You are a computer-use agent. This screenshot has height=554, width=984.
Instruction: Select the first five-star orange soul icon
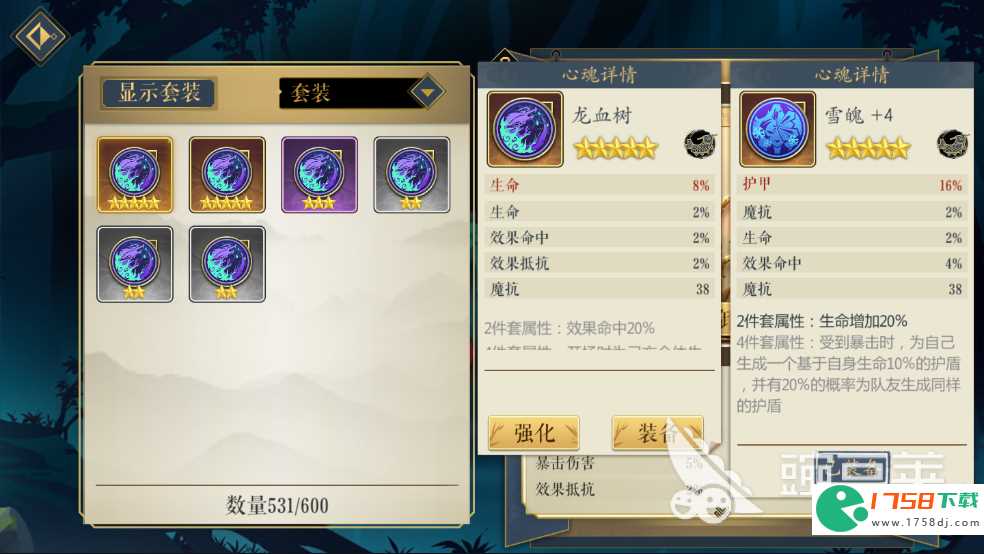(x=135, y=175)
